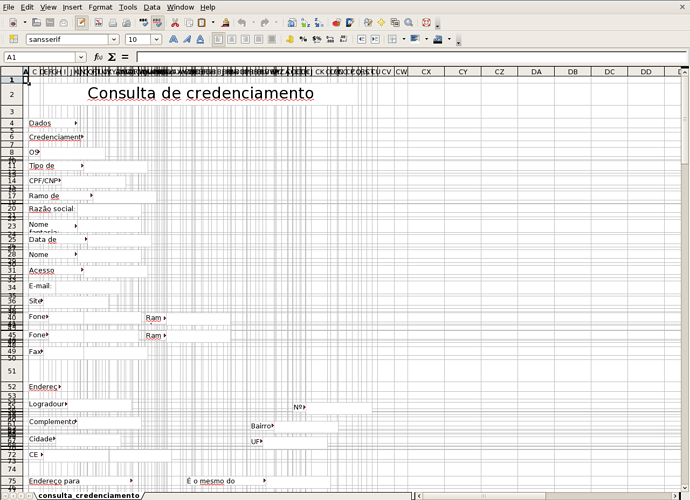Insert a Hyperlink
The image size is (690, 500).
[291, 22]
